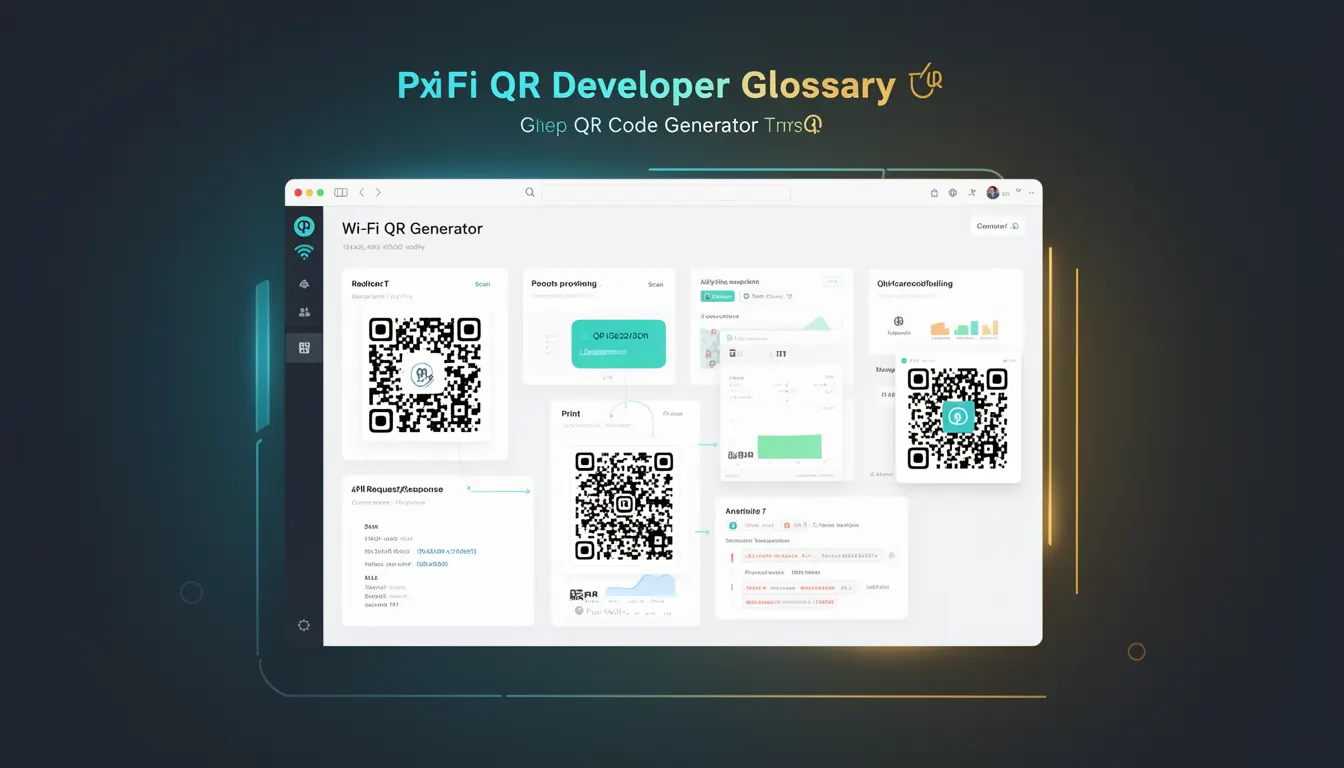Click the address search field
The height and width of the screenshot is (768, 1344).
click(x=666, y=192)
